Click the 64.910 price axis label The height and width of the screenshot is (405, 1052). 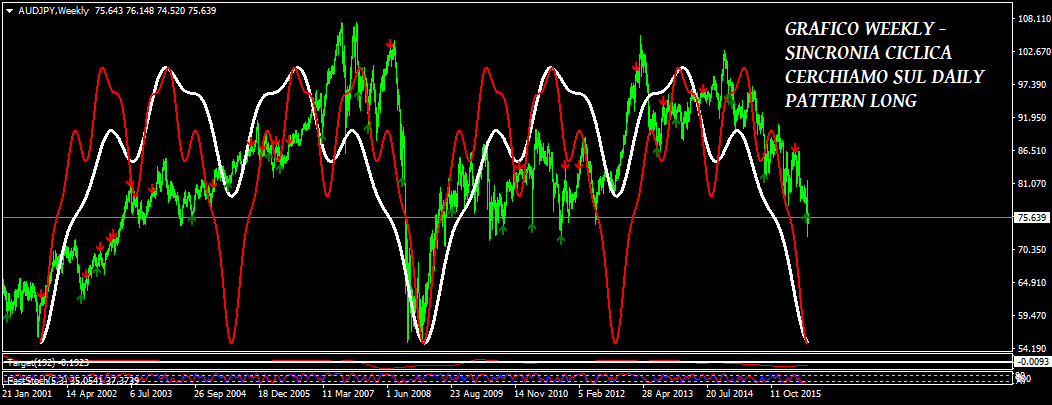click(1030, 283)
